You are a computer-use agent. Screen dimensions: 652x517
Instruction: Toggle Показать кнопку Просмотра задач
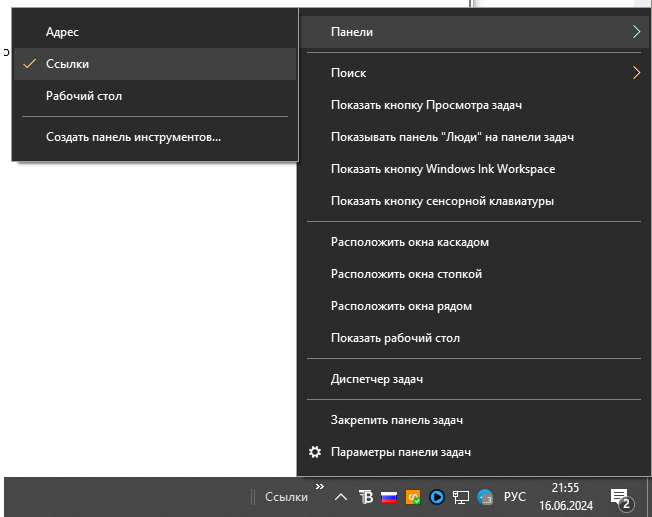[x=474, y=105]
